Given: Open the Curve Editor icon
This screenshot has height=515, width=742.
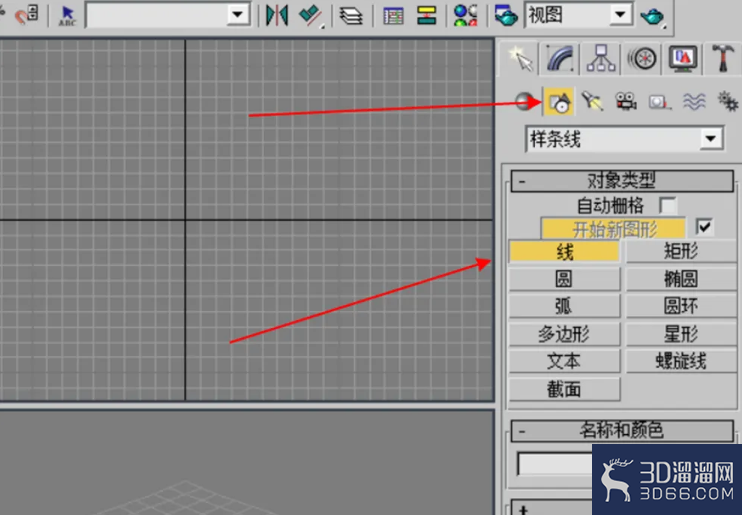Looking at the screenshot, I should pyautogui.click(x=393, y=16).
